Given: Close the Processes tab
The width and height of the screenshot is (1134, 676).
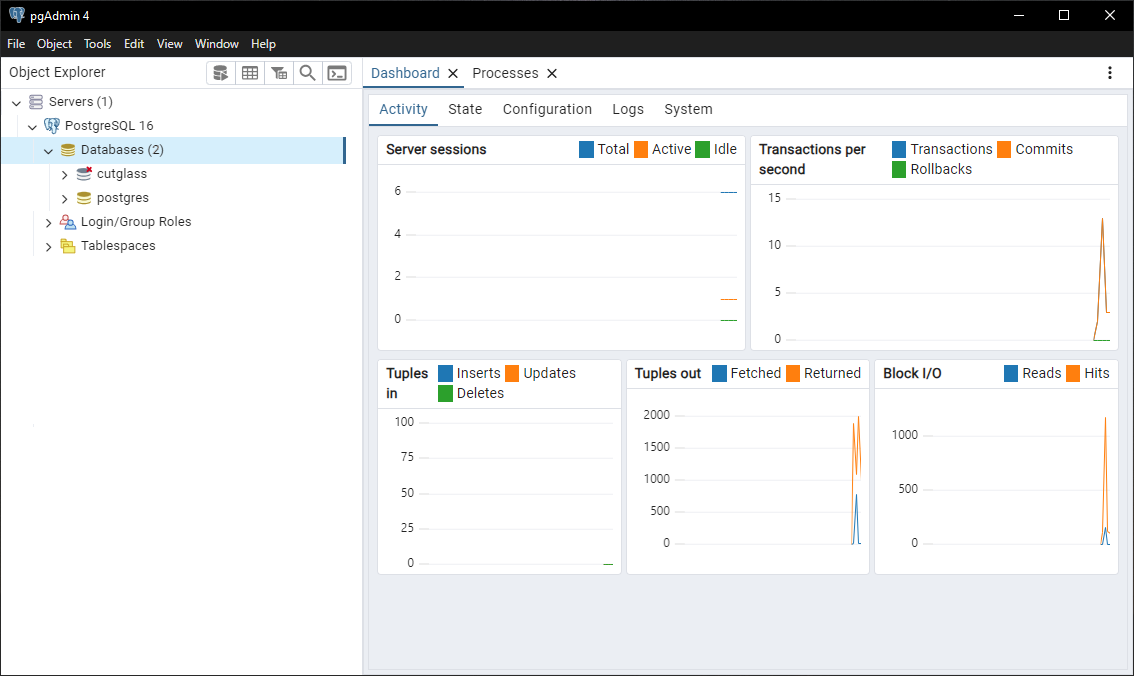Looking at the screenshot, I should coord(552,73).
